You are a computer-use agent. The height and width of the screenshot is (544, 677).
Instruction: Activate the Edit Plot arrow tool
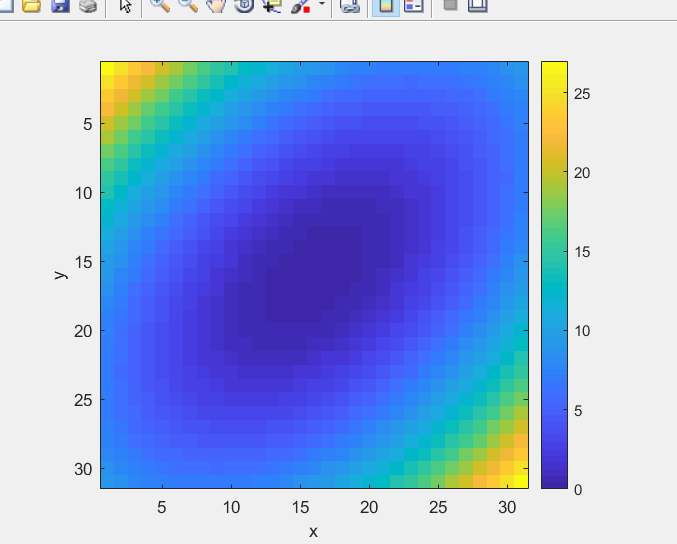125,5
